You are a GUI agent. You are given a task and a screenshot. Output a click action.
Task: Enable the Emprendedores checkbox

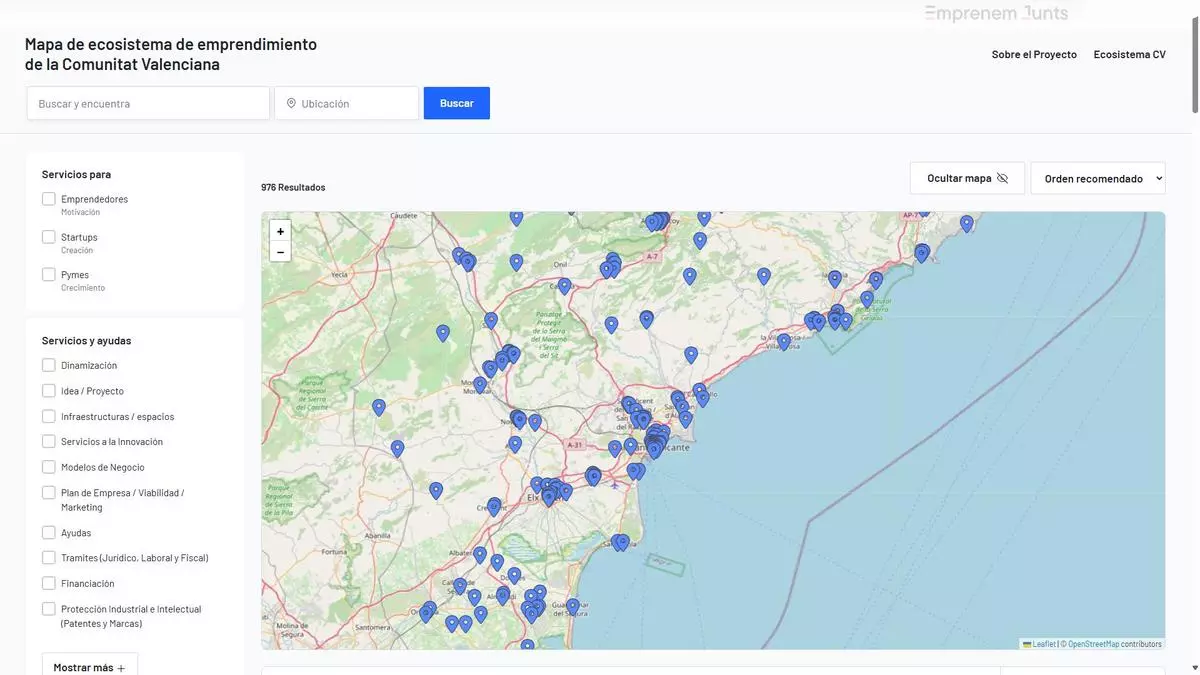(49, 199)
